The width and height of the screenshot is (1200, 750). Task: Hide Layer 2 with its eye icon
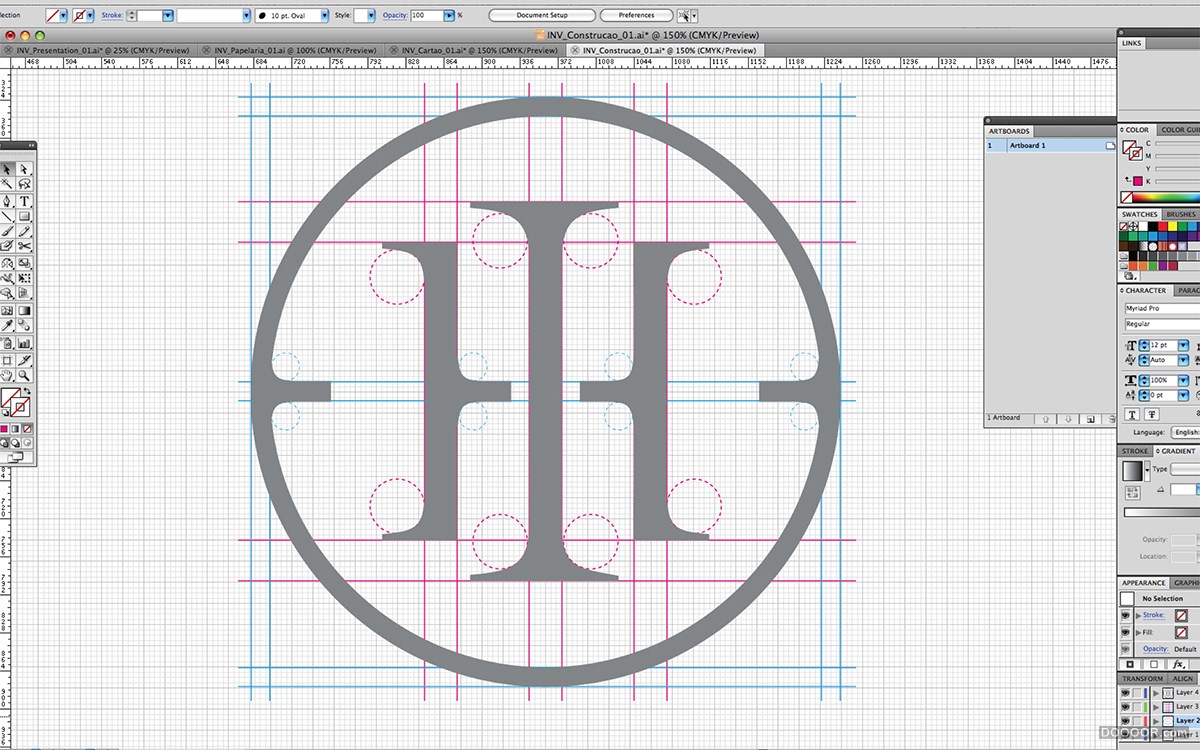pos(1126,720)
